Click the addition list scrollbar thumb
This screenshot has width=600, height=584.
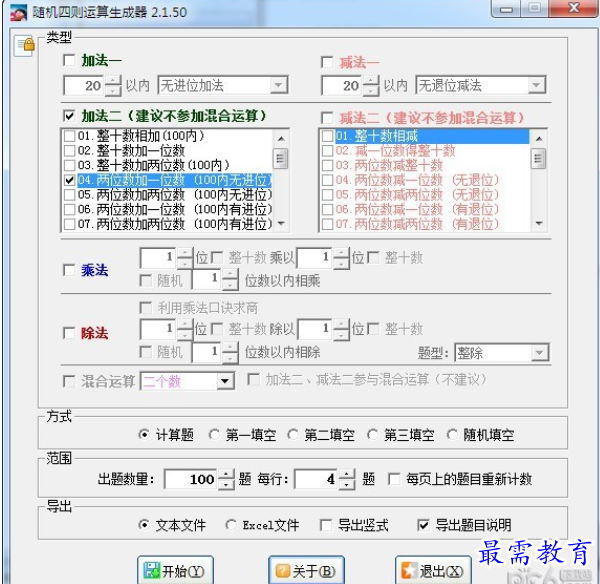pyautogui.click(x=281, y=158)
